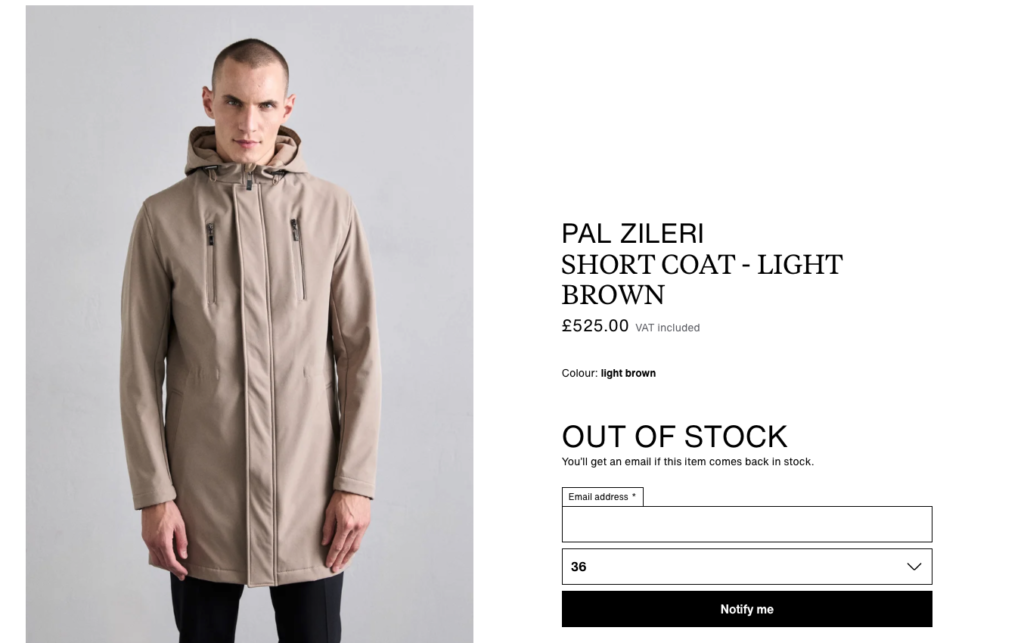Click the Email address * field label
Screen dimensions: 1024x643
[x=602, y=497]
